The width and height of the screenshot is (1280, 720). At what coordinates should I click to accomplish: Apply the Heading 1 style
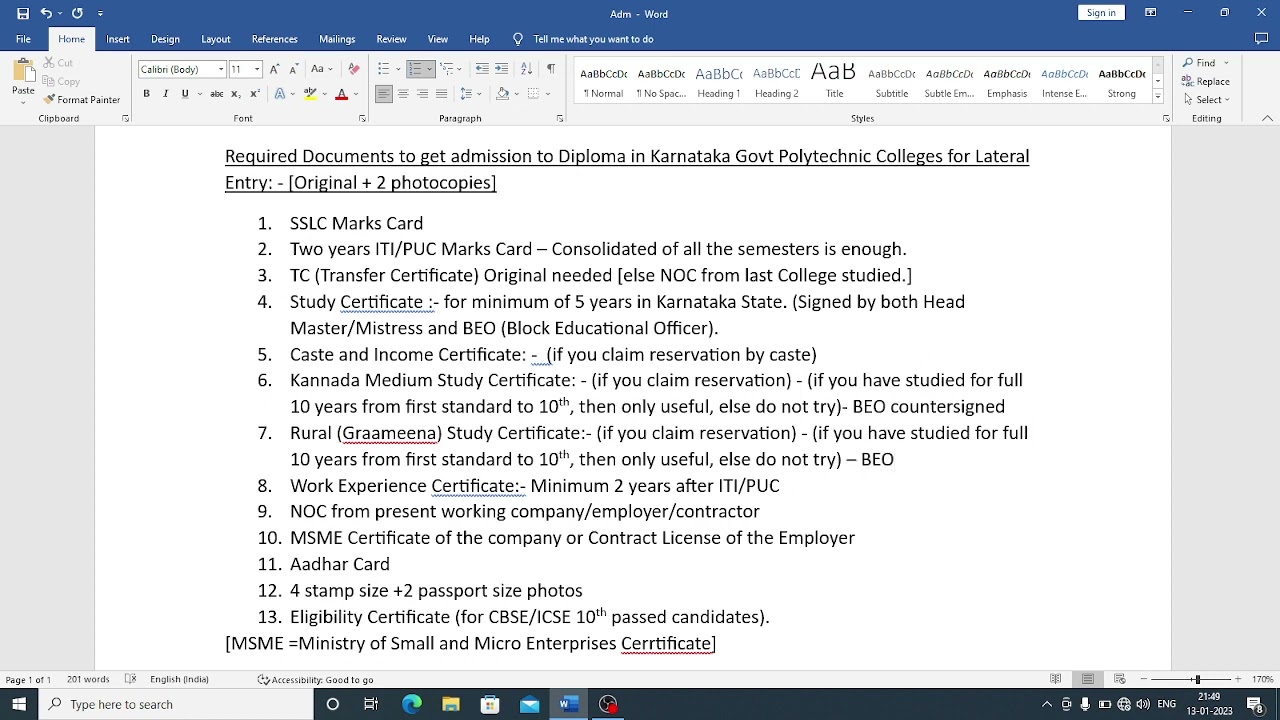(x=719, y=82)
